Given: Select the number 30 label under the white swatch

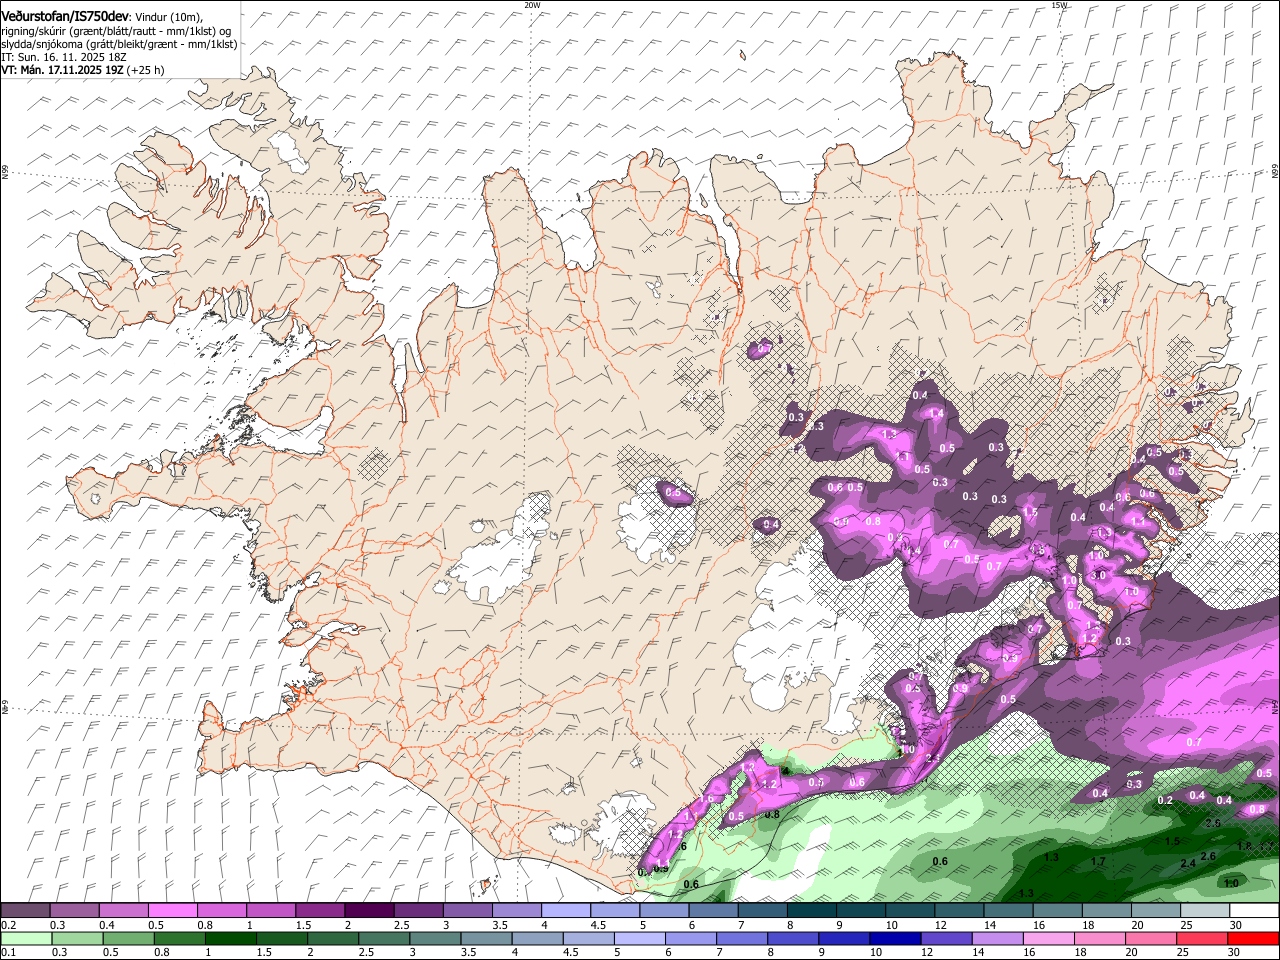Looking at the screenshot, I should 1236,925.
